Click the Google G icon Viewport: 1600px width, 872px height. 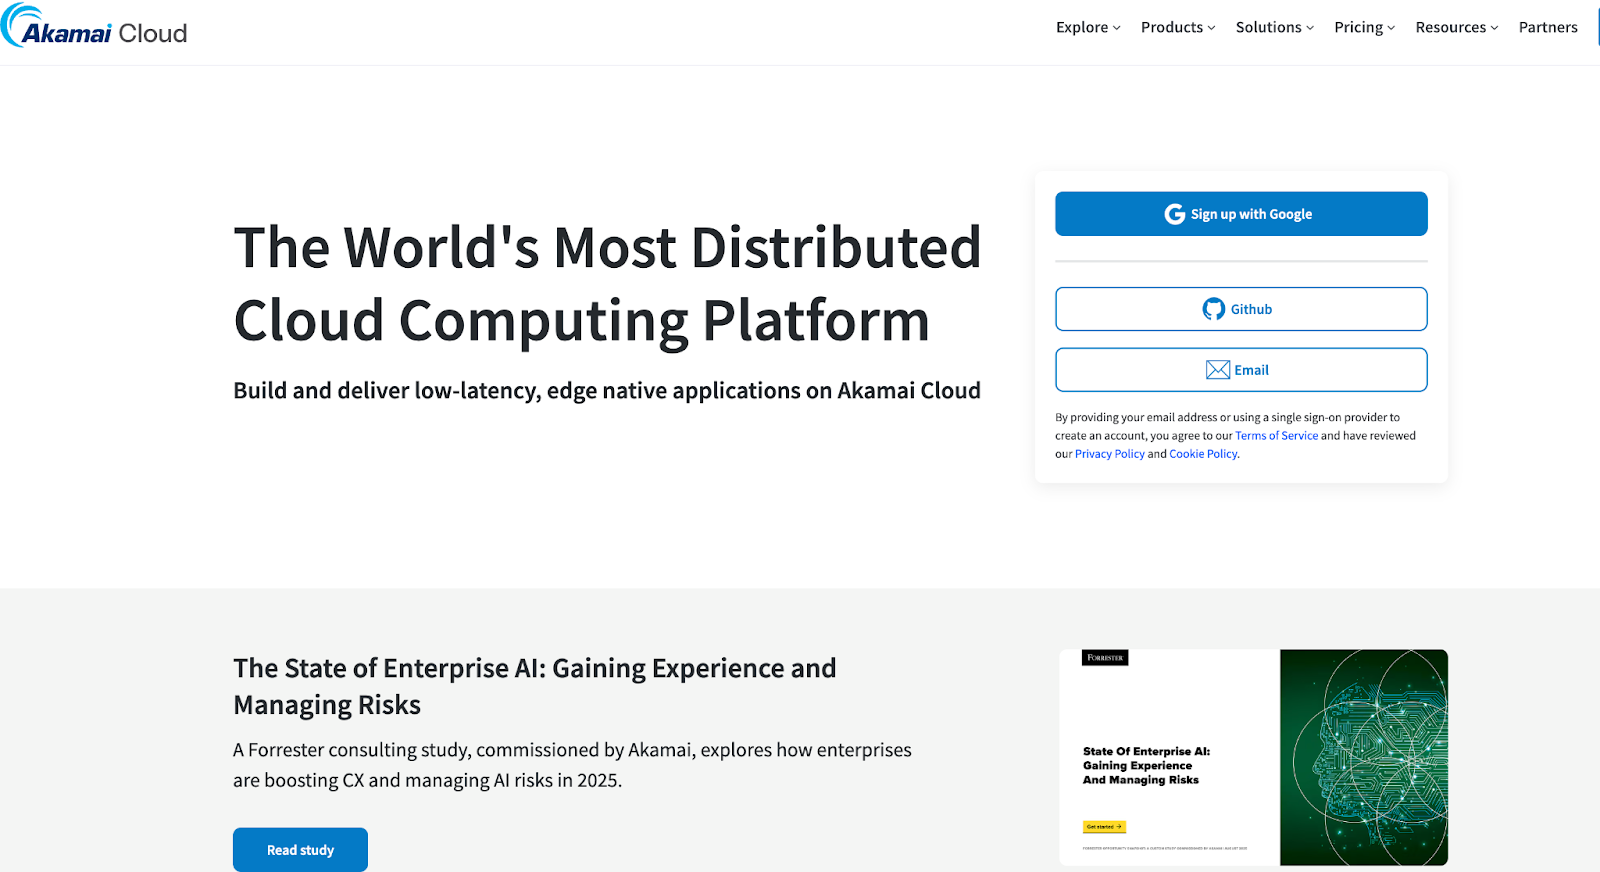point(1174,214)
